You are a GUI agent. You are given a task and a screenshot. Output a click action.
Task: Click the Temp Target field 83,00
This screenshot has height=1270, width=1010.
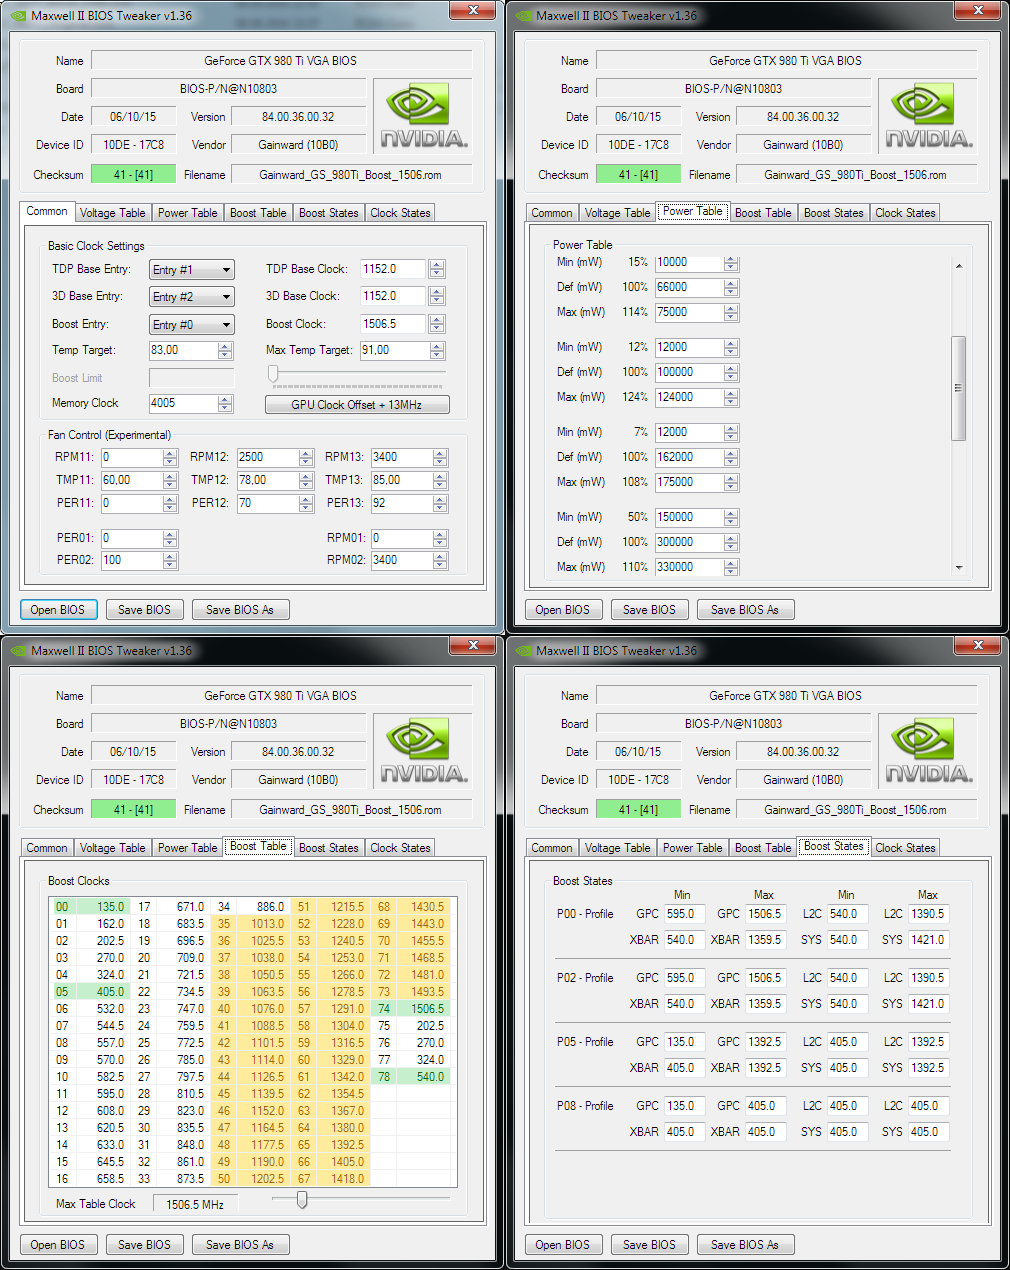tap(183, 350)
